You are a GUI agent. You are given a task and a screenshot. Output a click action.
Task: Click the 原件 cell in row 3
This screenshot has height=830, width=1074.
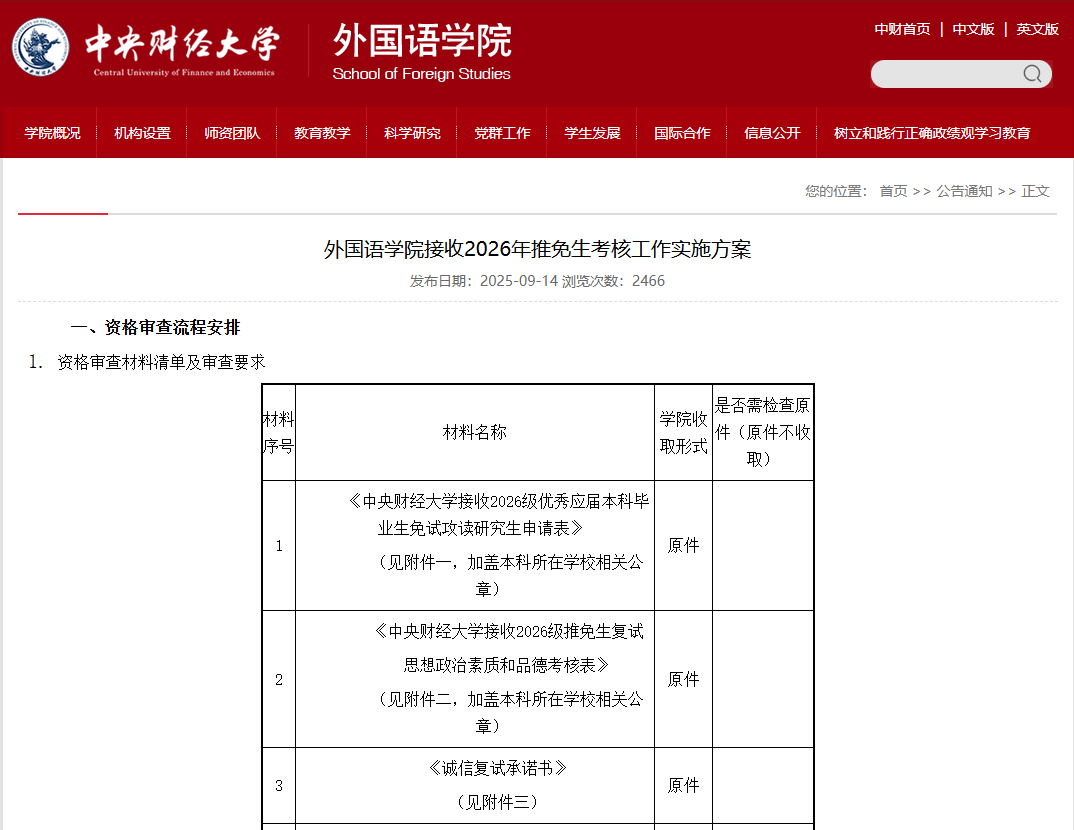684,785
